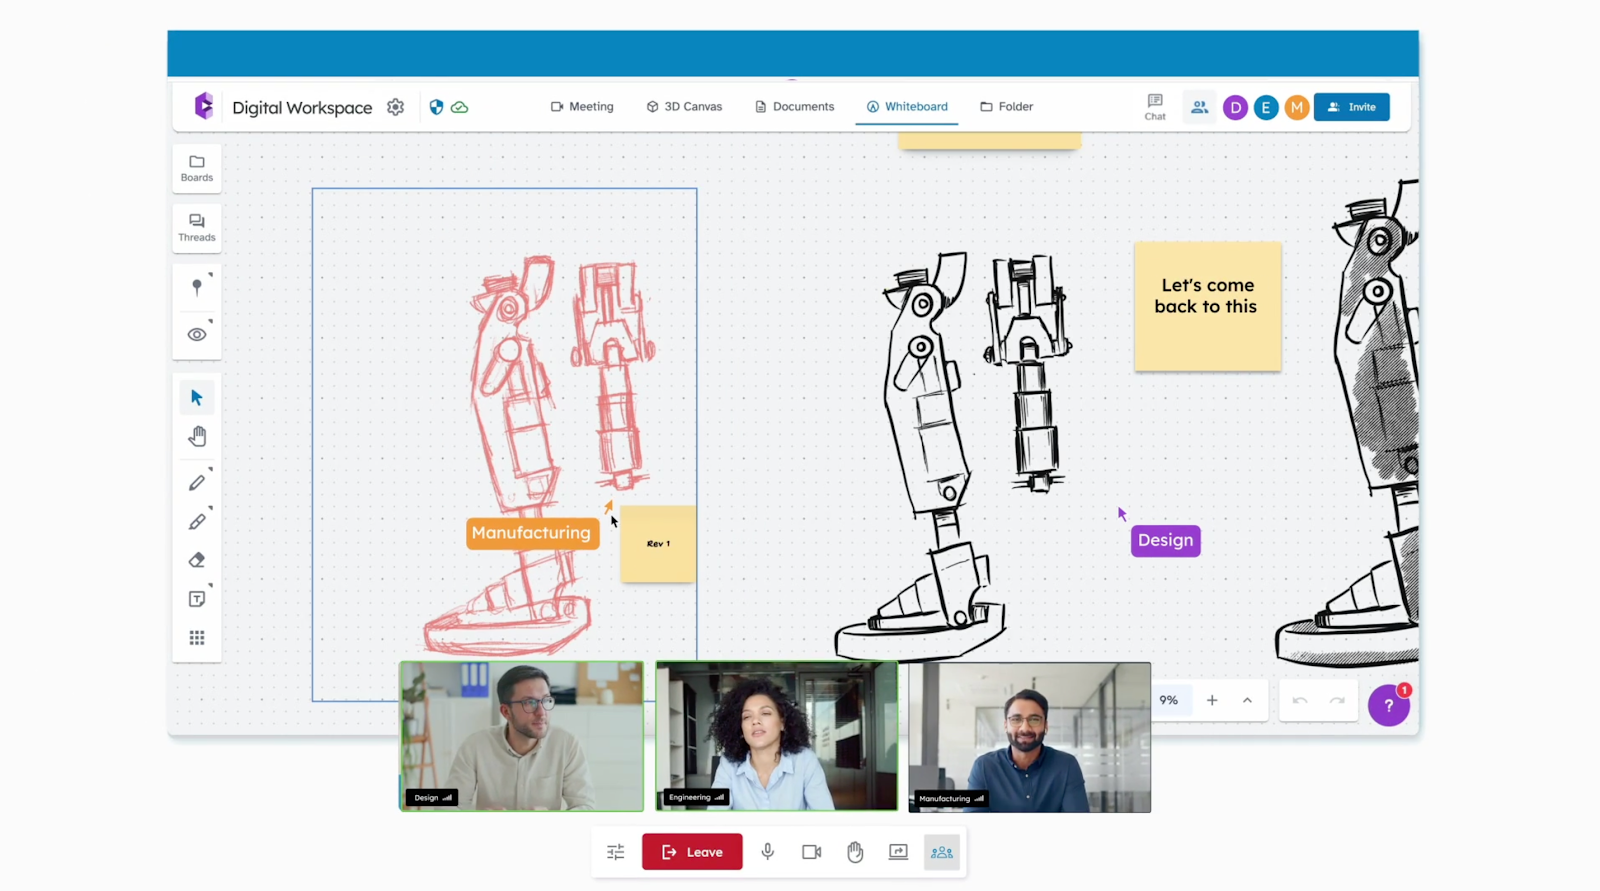This screenshot has width=1600, height=891.
Task: Select the "Let's come back to this" sticky note
Action: [1208, 306]
